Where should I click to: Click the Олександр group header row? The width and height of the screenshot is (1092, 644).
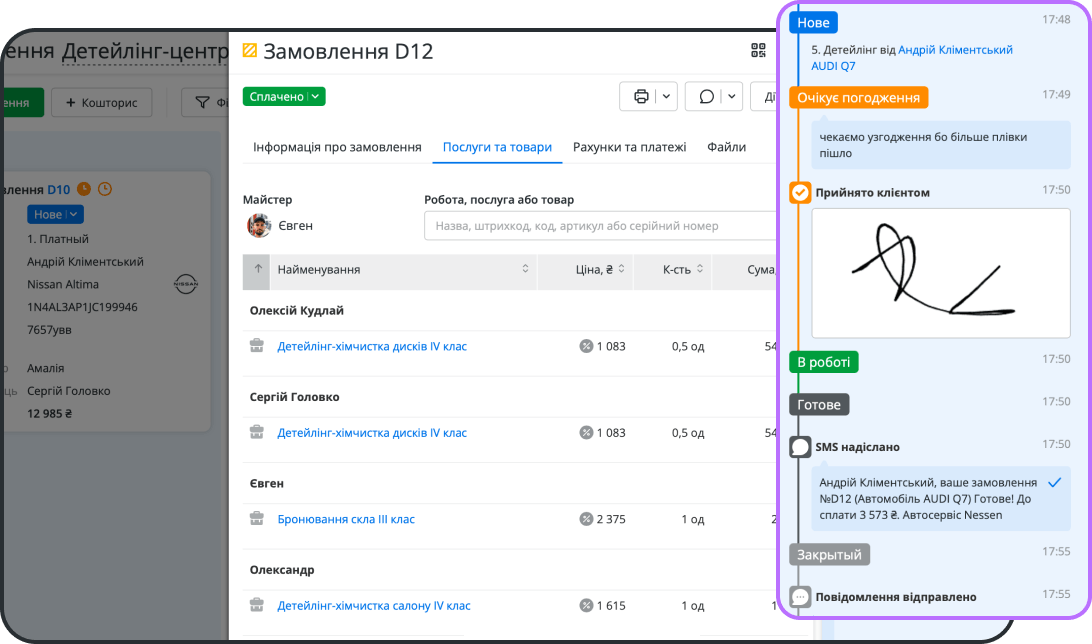[510, 570]
